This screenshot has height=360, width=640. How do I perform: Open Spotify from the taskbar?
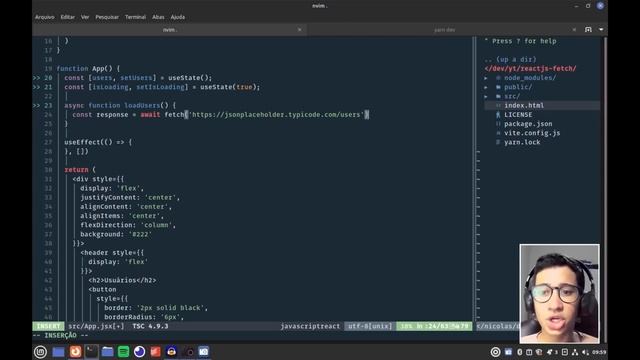click(123, 351)
